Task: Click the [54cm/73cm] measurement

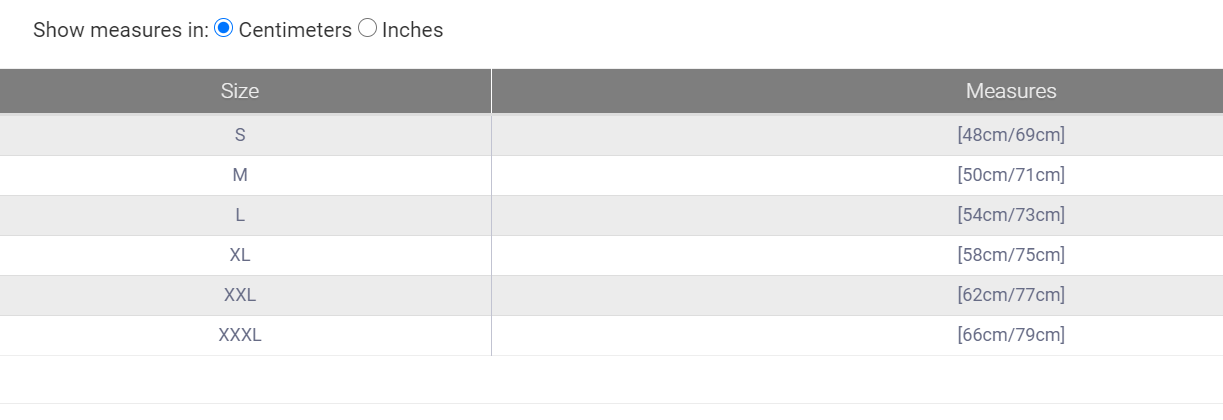Action: [1011, 215]
